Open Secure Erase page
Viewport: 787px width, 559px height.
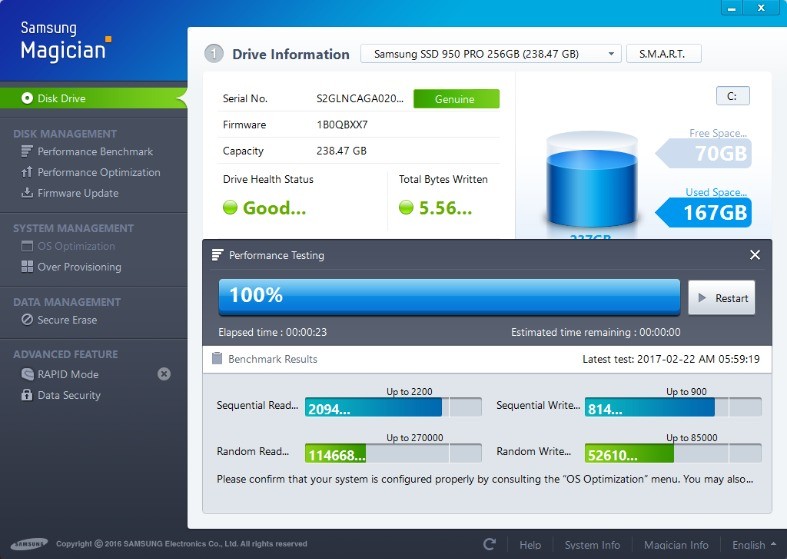67,320
